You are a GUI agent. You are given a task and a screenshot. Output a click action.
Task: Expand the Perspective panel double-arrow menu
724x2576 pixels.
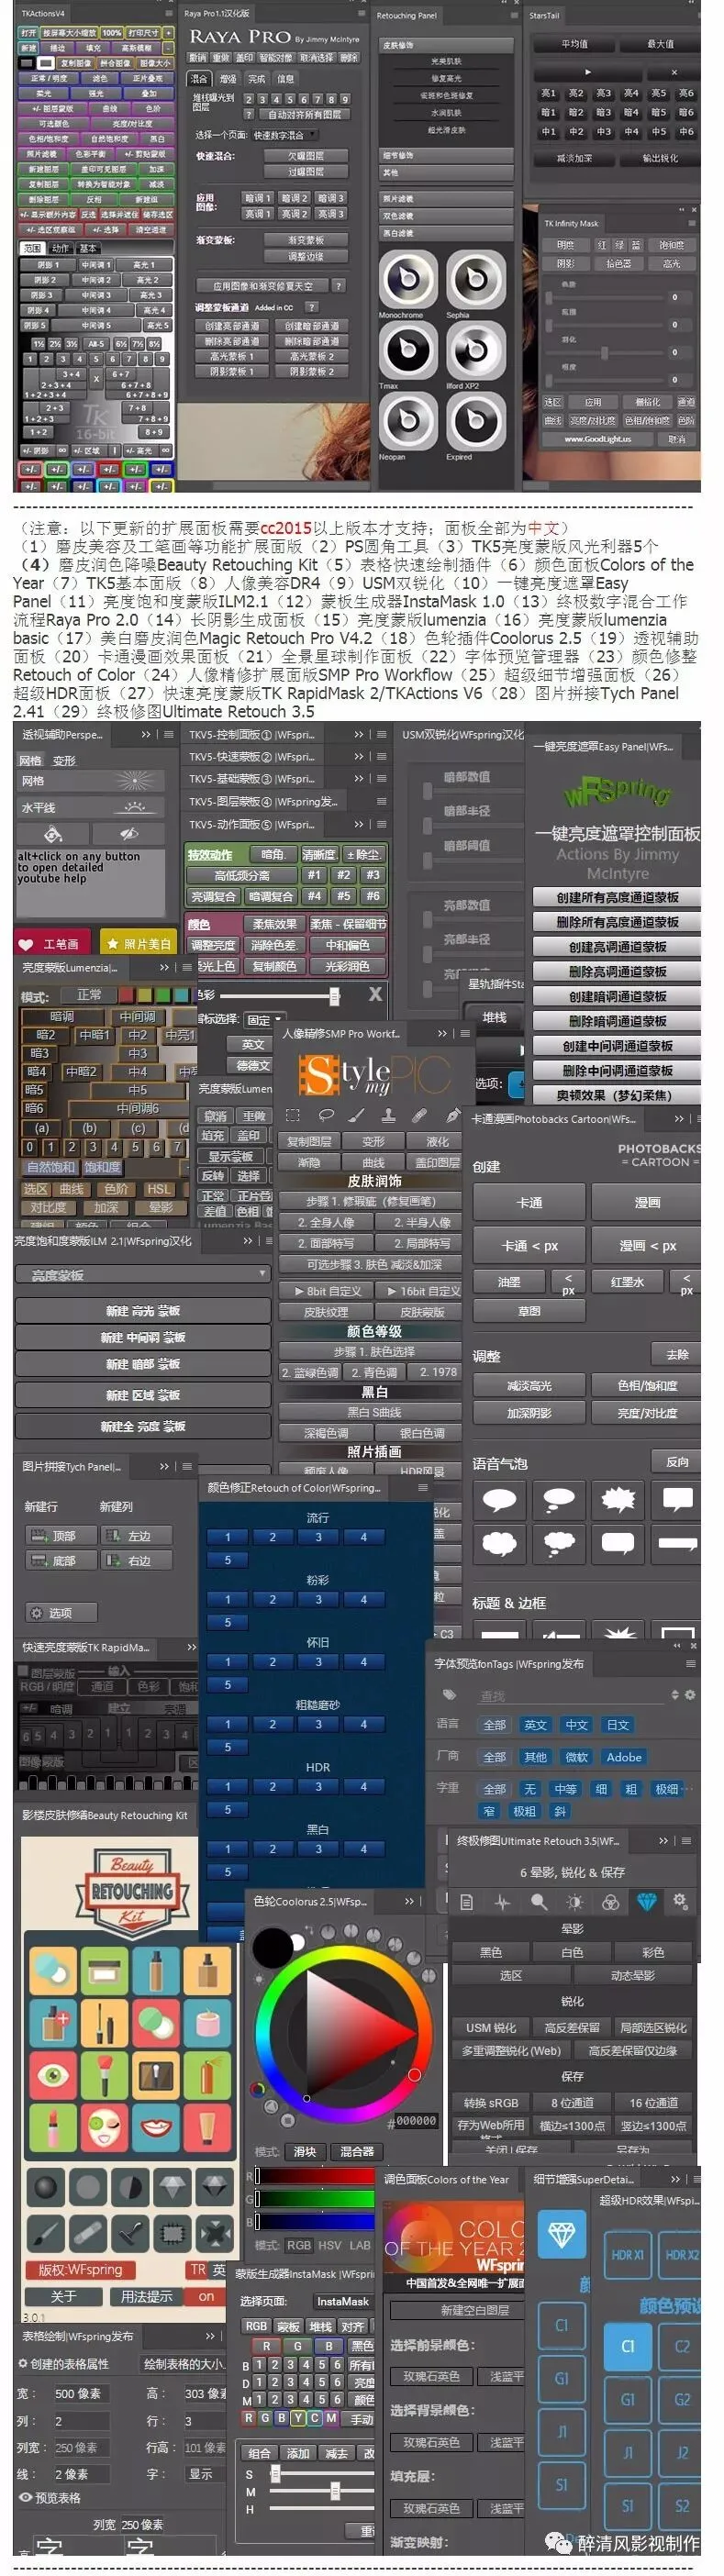(x=146, y=734)
